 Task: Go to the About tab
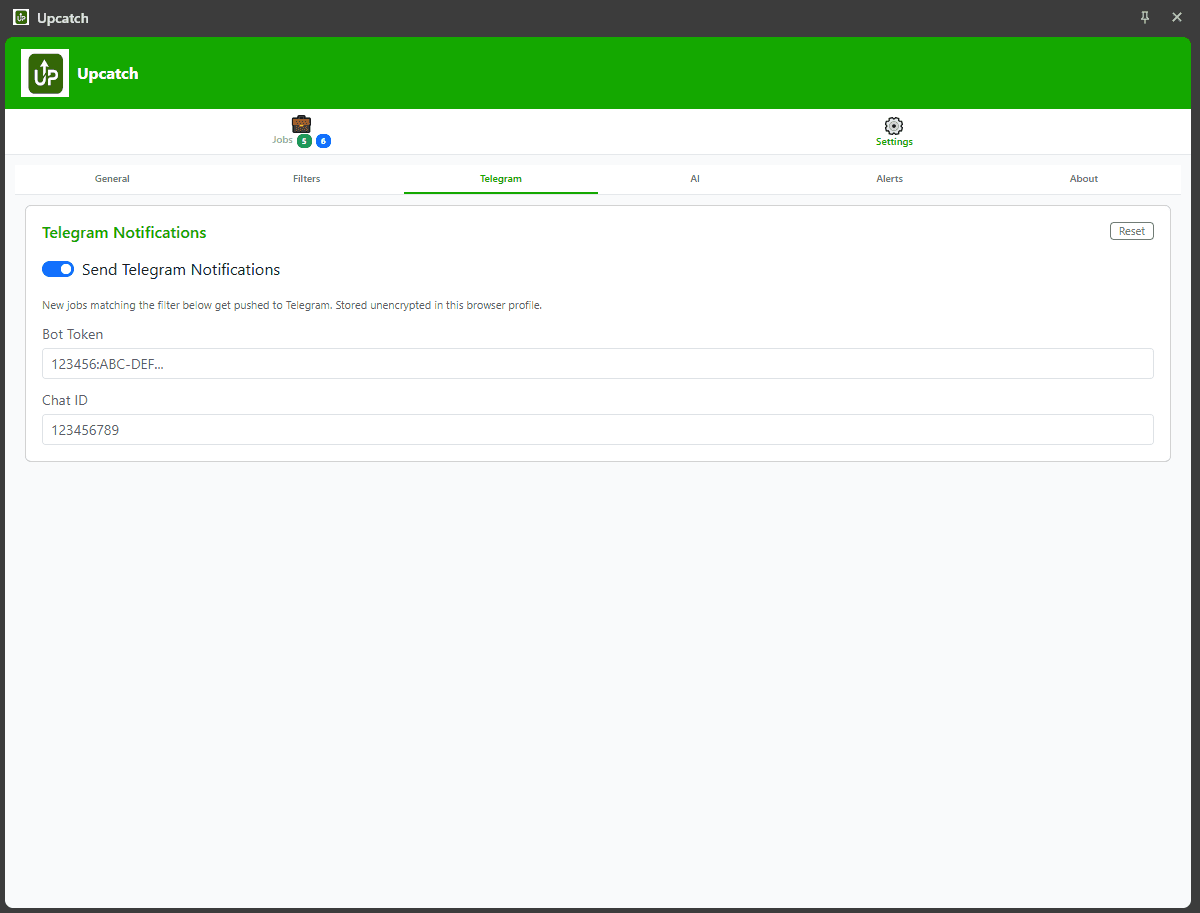pyautogui.click(x=1084, y=179)
